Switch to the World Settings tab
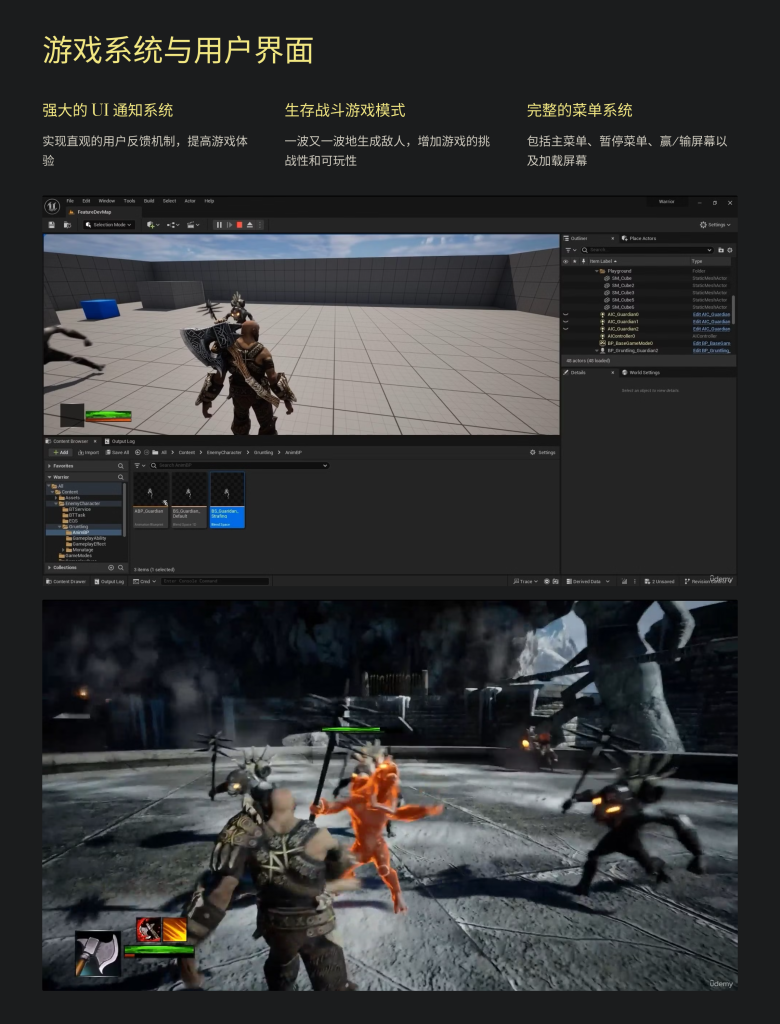Image resolution: width=780 pixels, height=1024 pixels. tap(641, 372)
